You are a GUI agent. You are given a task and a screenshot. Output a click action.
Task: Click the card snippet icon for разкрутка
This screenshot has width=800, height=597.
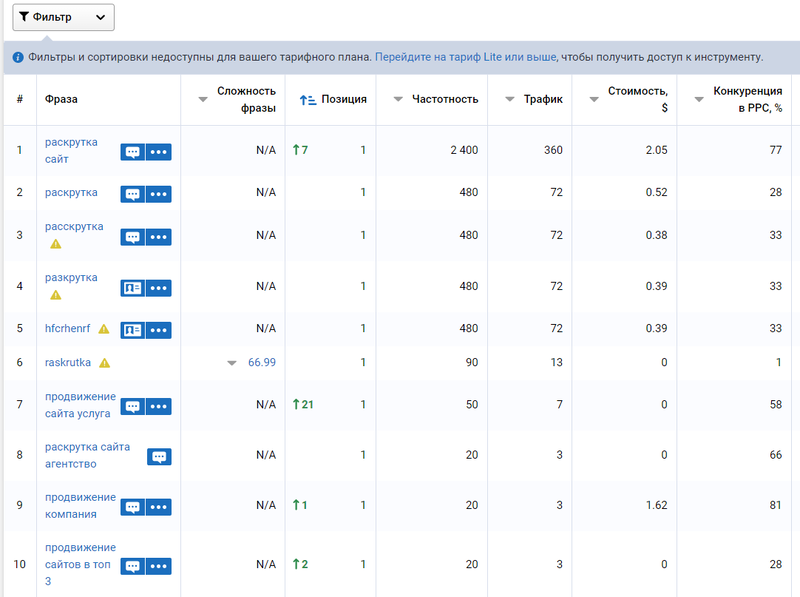133,288
